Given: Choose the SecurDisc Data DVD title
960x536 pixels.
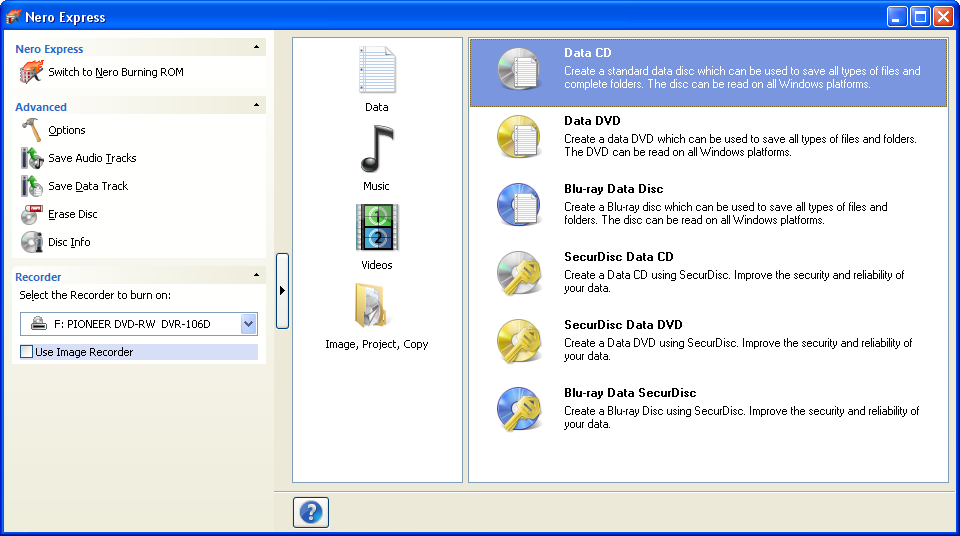Looking at the screenshot, I should pos(623,325).
